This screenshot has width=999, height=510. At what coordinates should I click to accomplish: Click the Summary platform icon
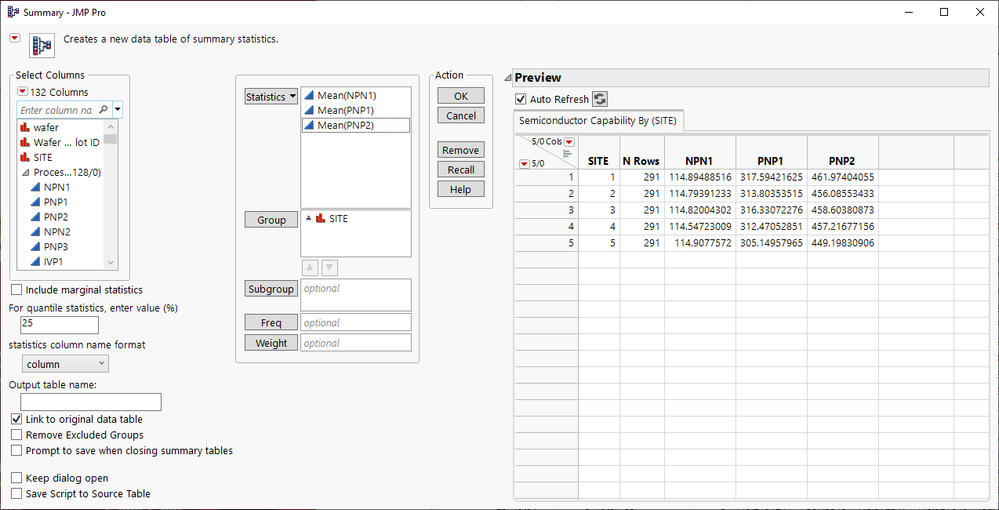(x=41, y=45)
